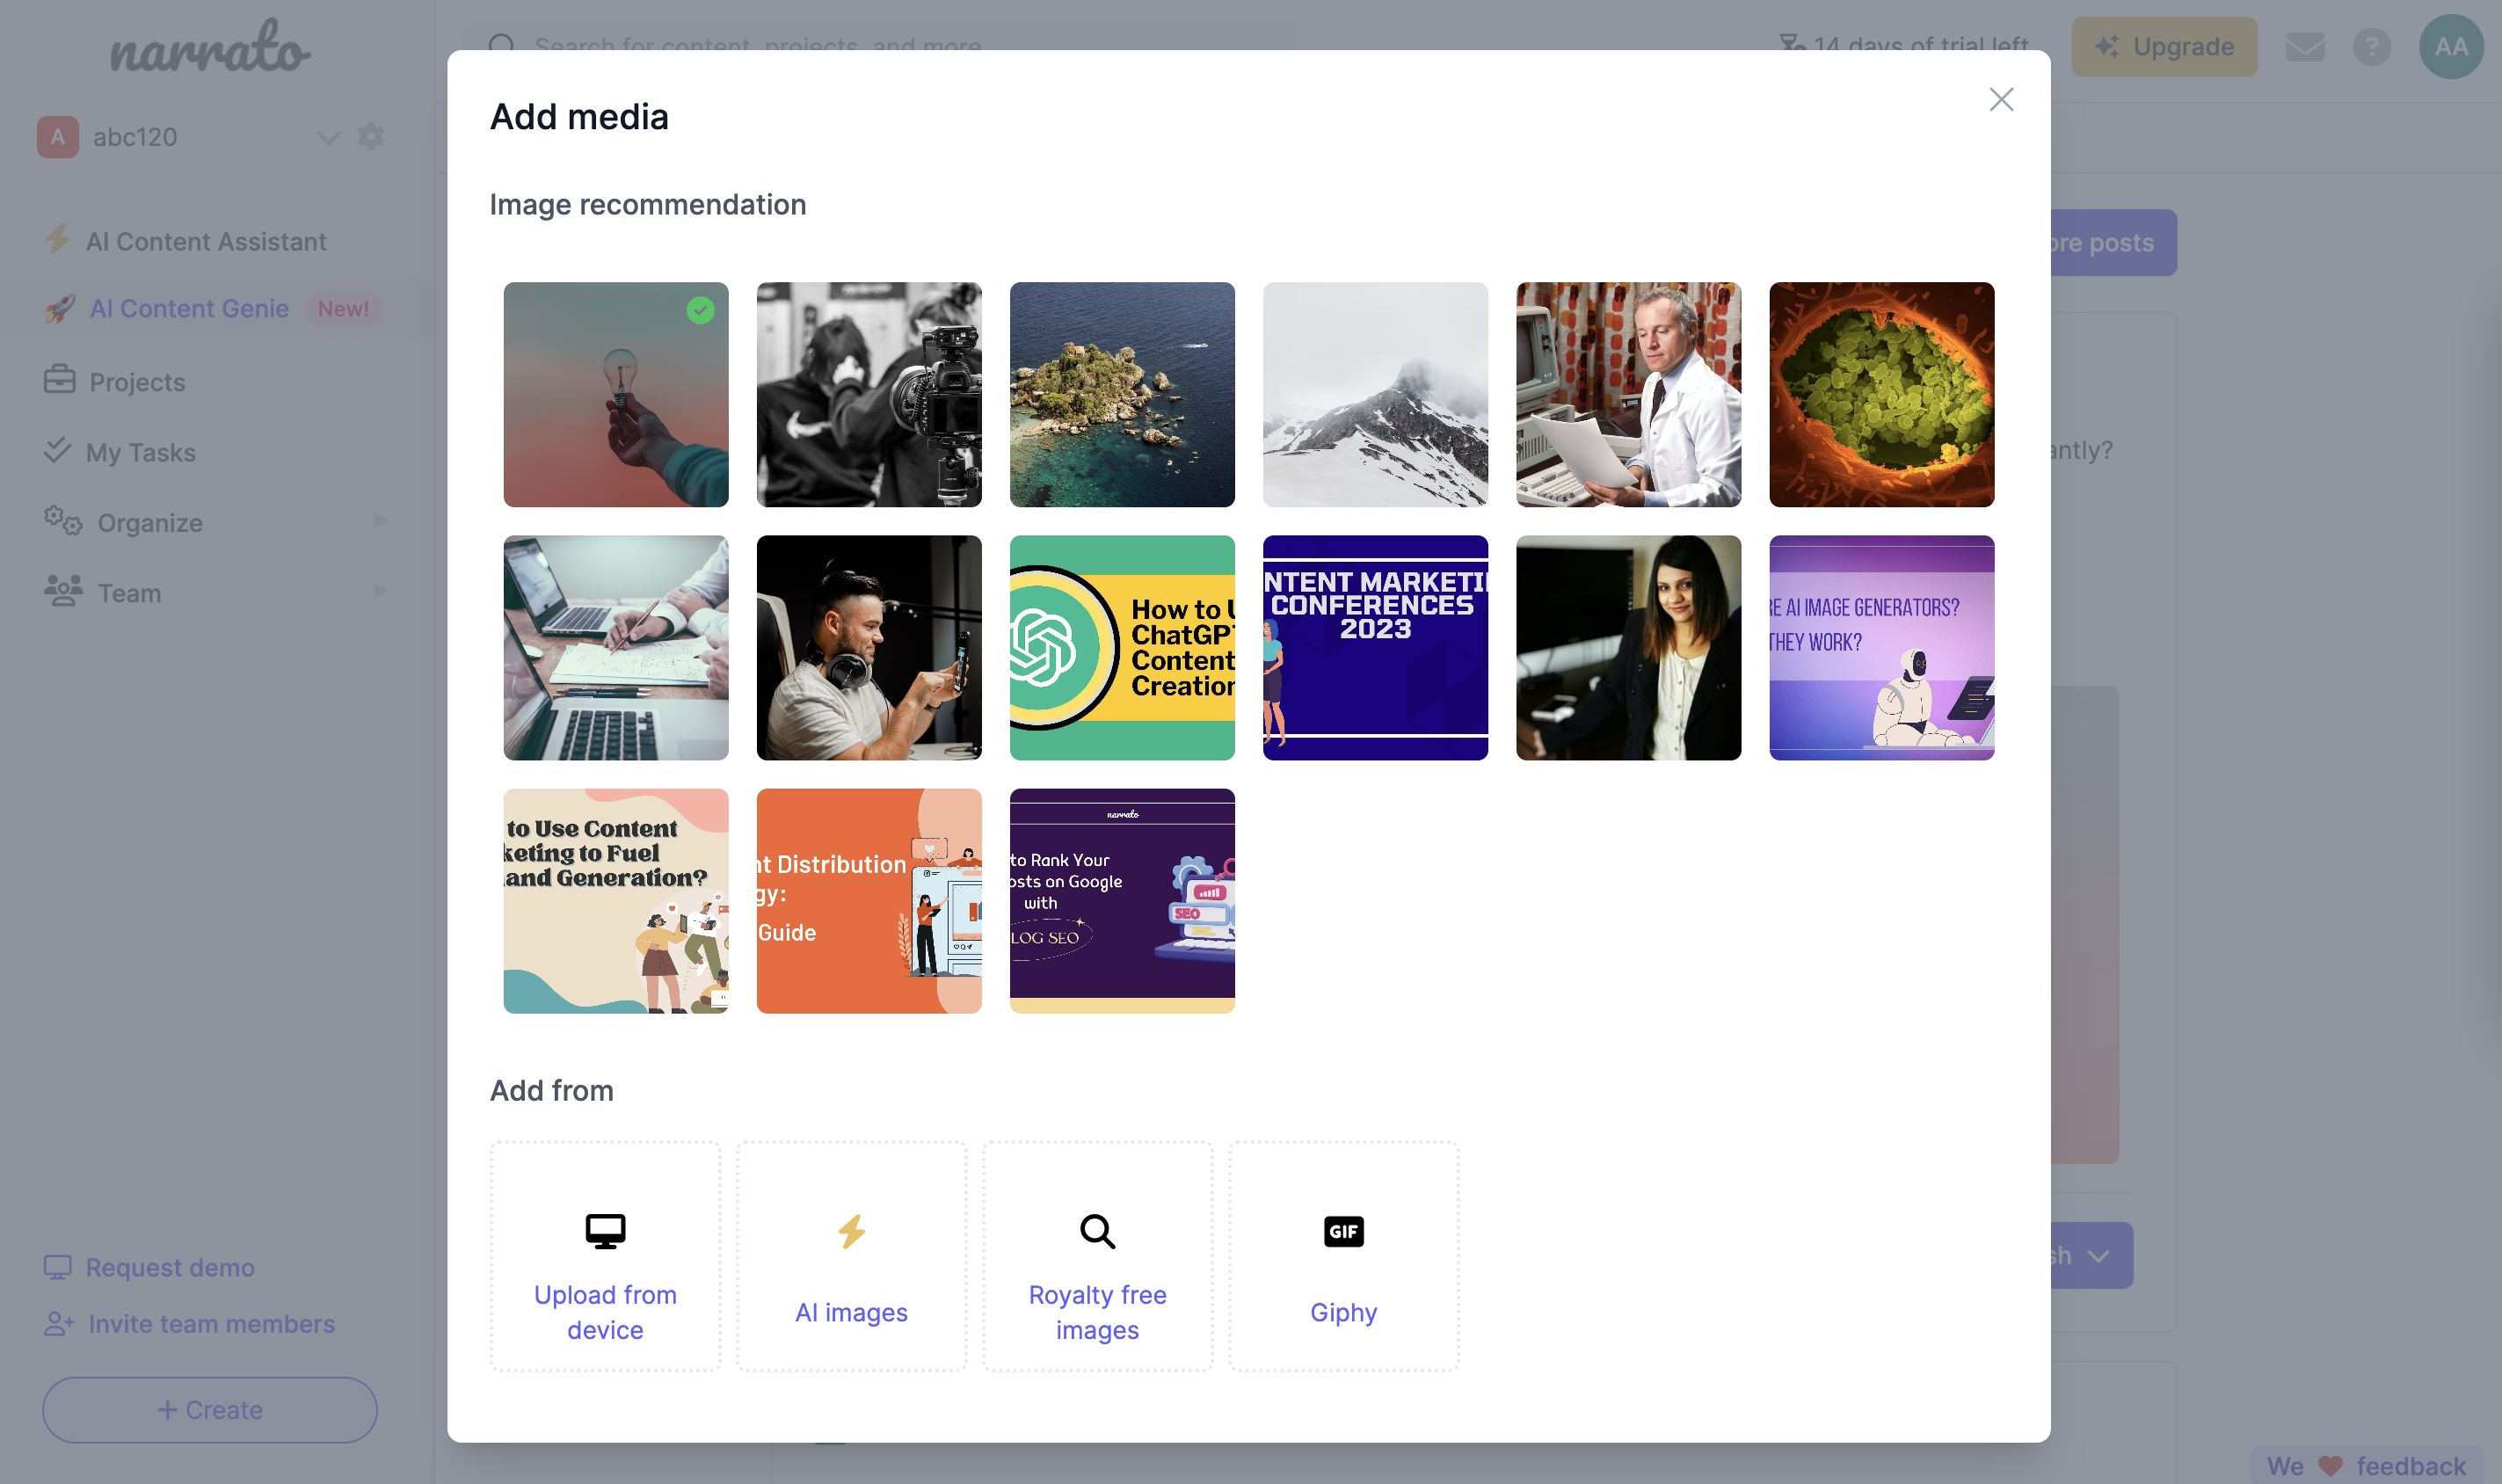Click the Team people icon
The width and height of the screenshot is (2502, 1484).
coord(63,591)
